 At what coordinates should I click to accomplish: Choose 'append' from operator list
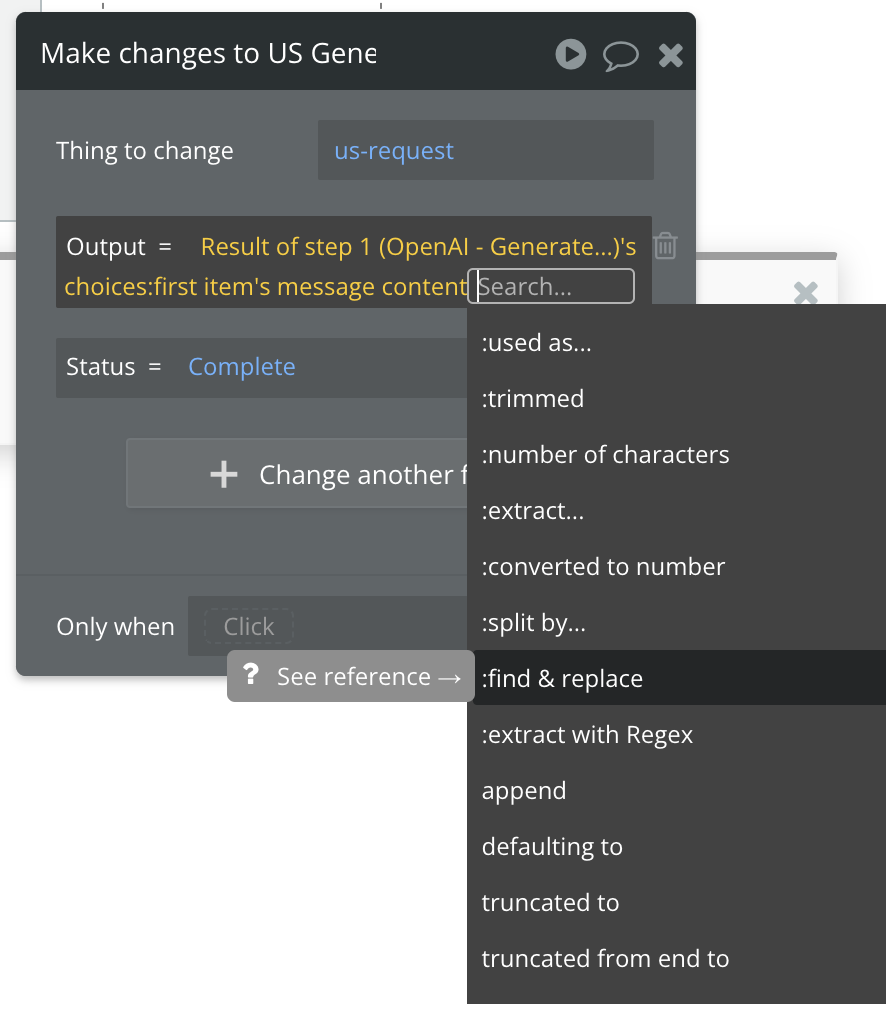click(x=524, y=791)
